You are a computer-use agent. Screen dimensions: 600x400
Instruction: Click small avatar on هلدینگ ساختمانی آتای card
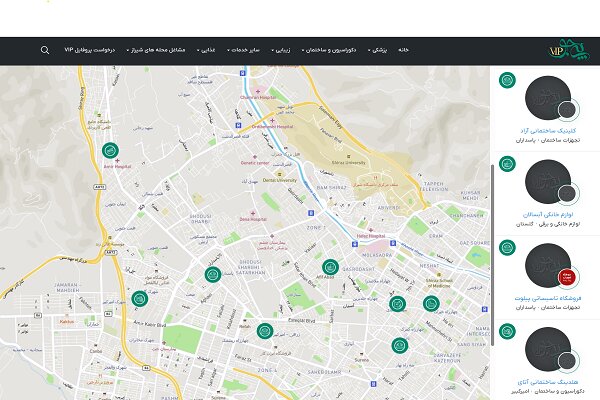point(567,361)
